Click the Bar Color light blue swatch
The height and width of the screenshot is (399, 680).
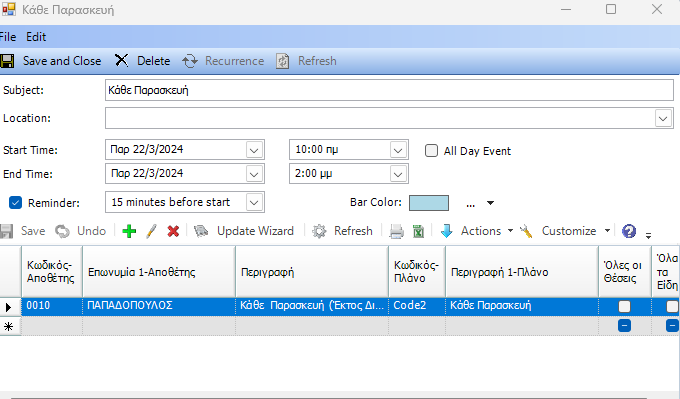429,203
